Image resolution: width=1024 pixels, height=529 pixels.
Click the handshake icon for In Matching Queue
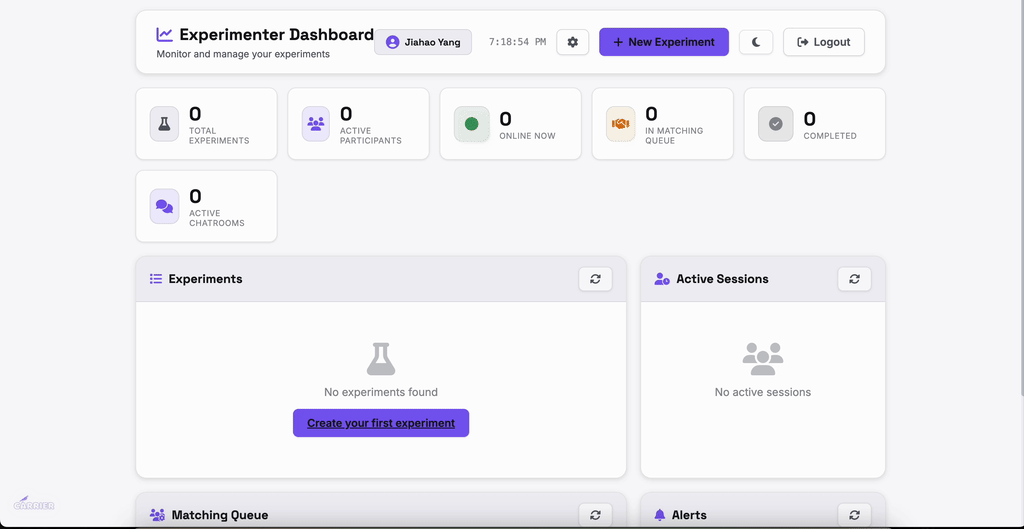click(x=620, y=124)
